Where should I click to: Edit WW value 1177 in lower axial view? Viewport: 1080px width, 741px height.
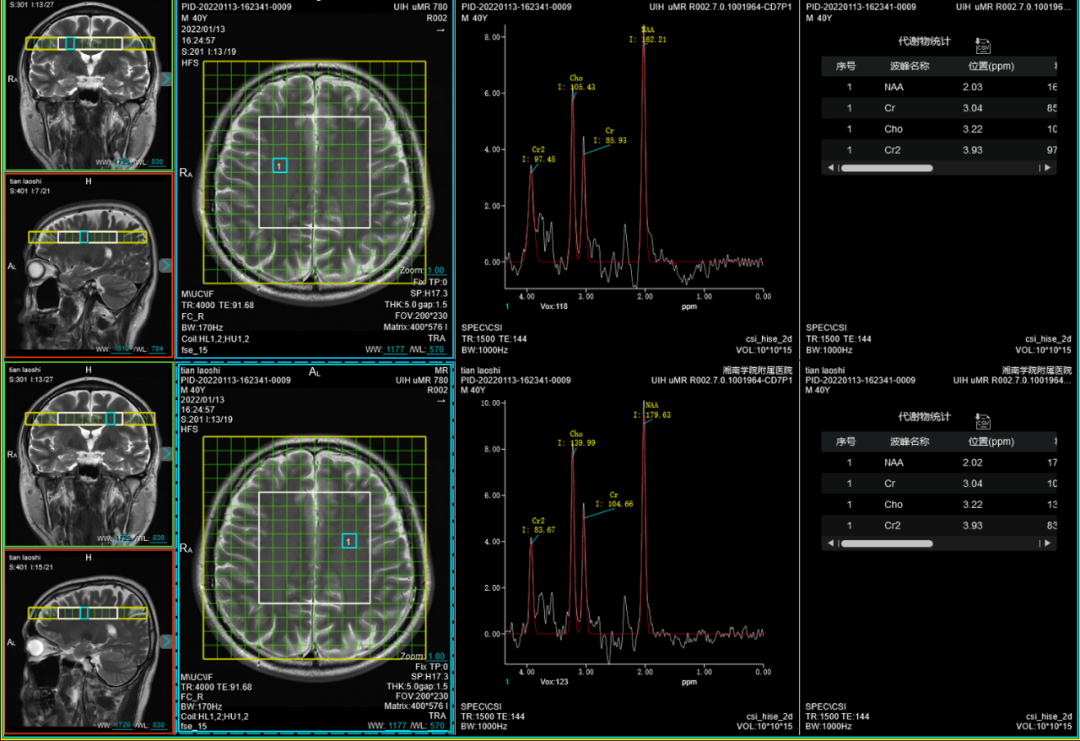(x=397, y=726)
